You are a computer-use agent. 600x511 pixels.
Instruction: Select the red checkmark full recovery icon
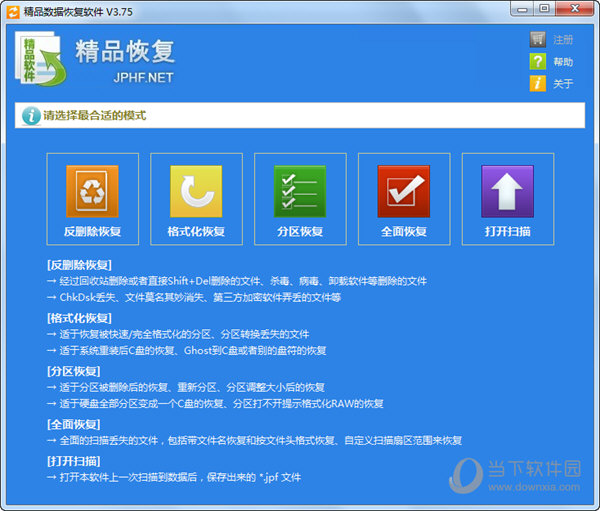coord(404,191)
